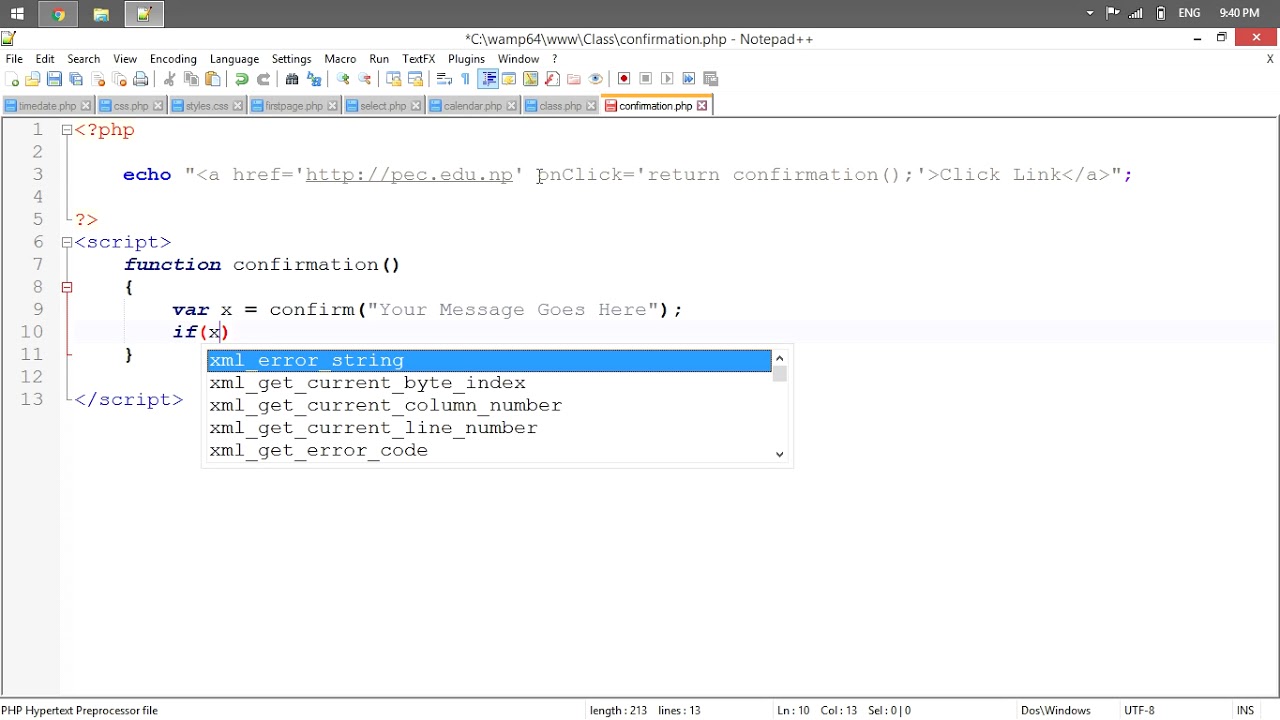1280x720 pixels.
Task: Collapse the php block on line 1
Action: click(67, 130)
